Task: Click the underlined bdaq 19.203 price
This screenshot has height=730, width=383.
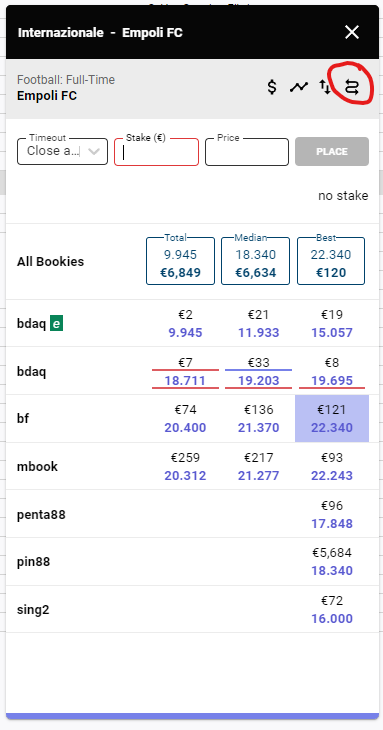Action: 258,380
